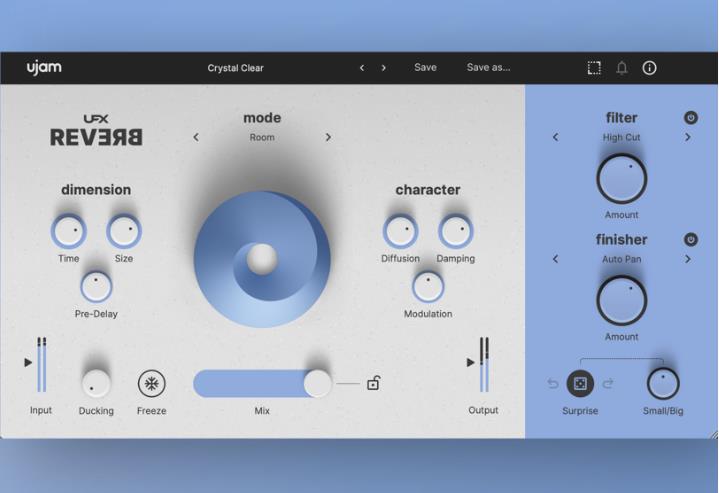The width and height of the screenshot is (719, 493).
Task: Click the Input level triangle marker
Action: [x=28, y=362]
